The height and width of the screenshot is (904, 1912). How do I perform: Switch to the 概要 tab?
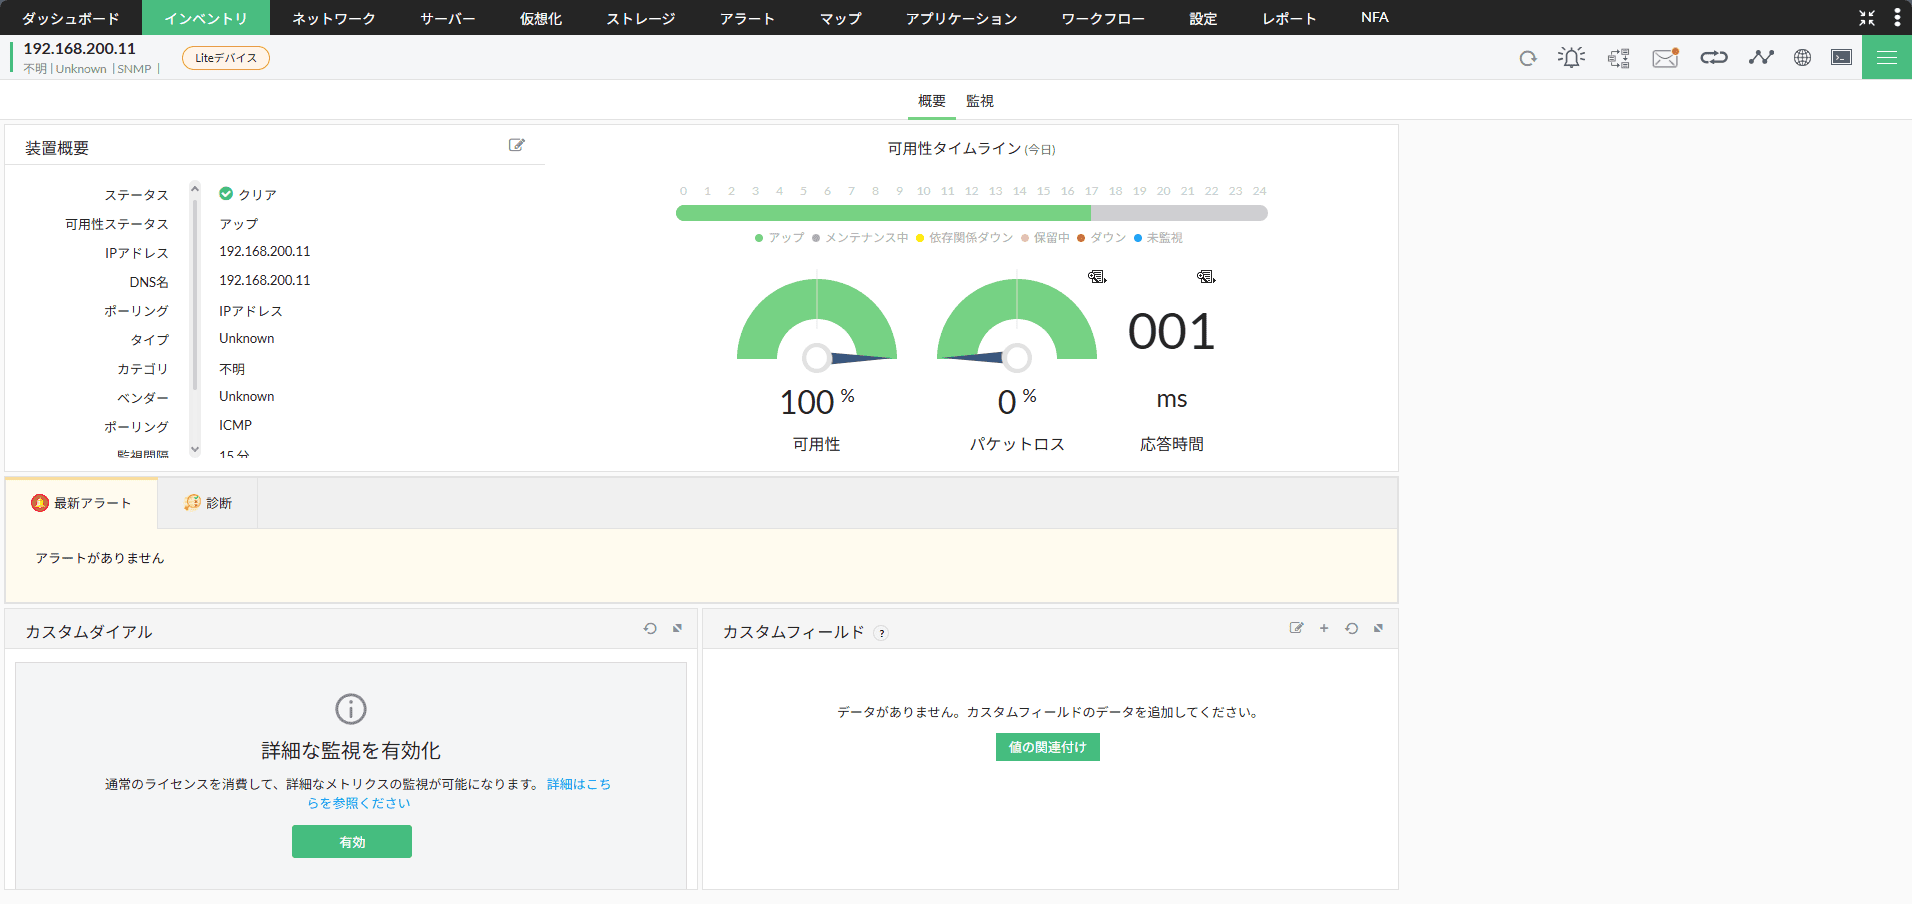(x=932, y=101)
